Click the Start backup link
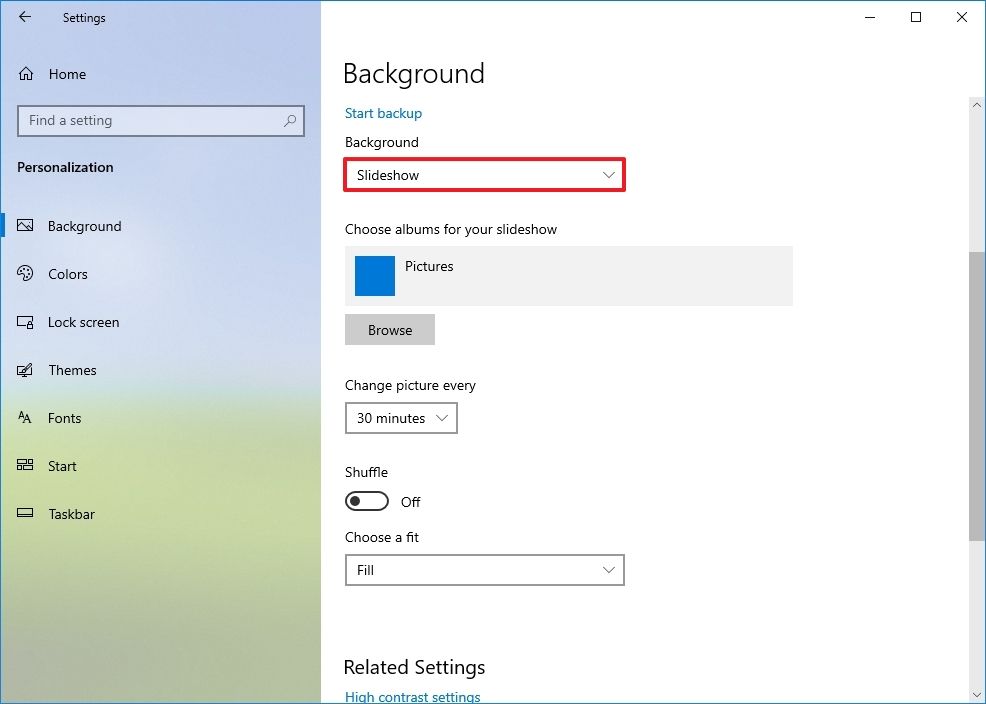Image resolution: width=986 pixels, height=704 pixels. click(x=383, y=113)
